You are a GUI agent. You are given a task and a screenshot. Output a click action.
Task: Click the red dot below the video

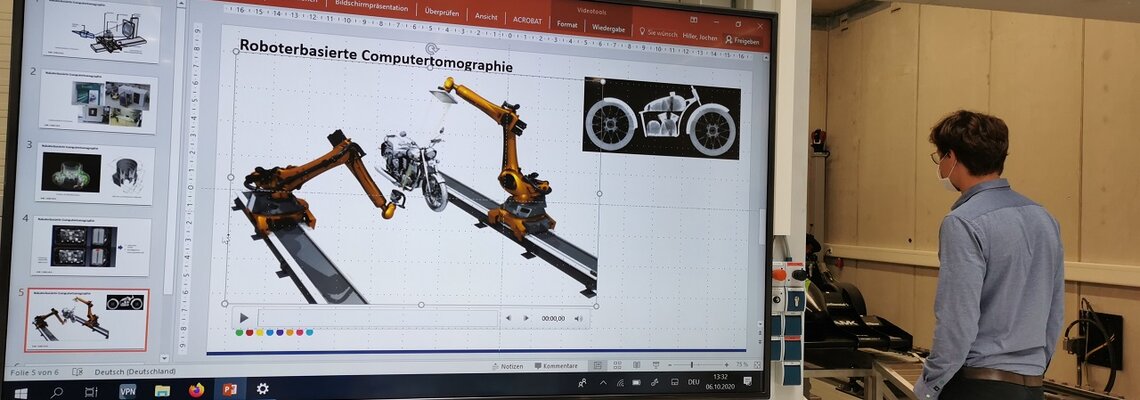[249, 332]
